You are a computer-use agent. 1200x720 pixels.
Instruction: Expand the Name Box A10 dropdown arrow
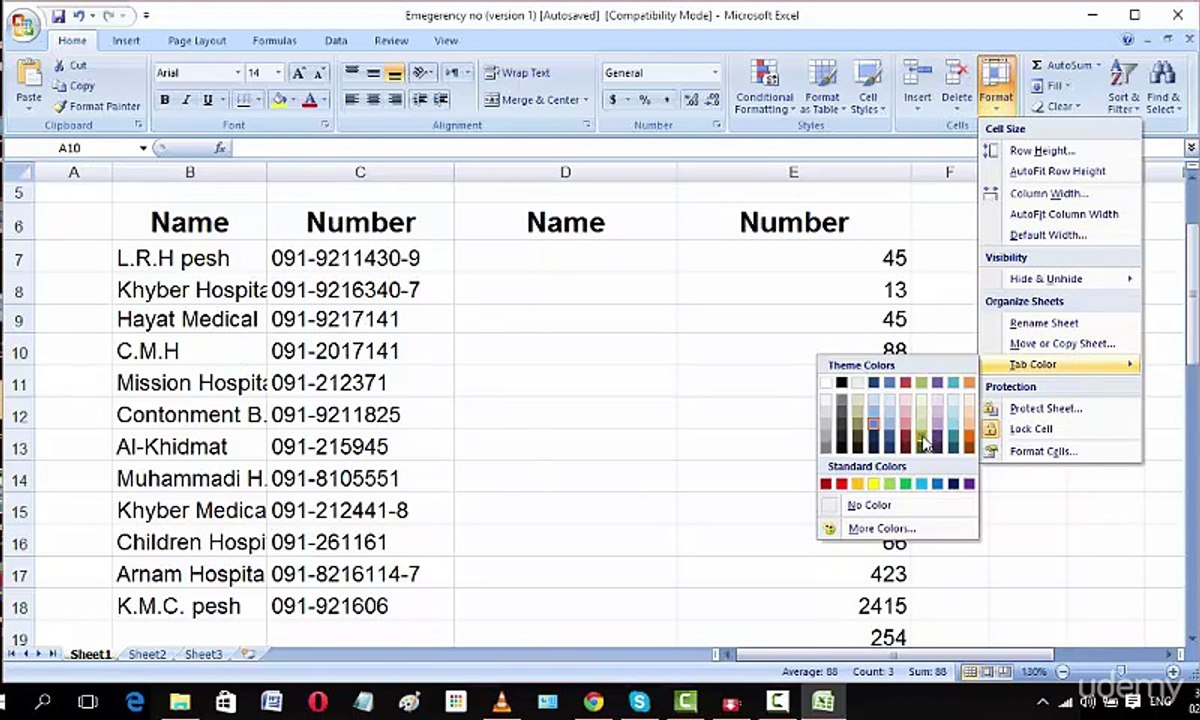coord(143,148)
